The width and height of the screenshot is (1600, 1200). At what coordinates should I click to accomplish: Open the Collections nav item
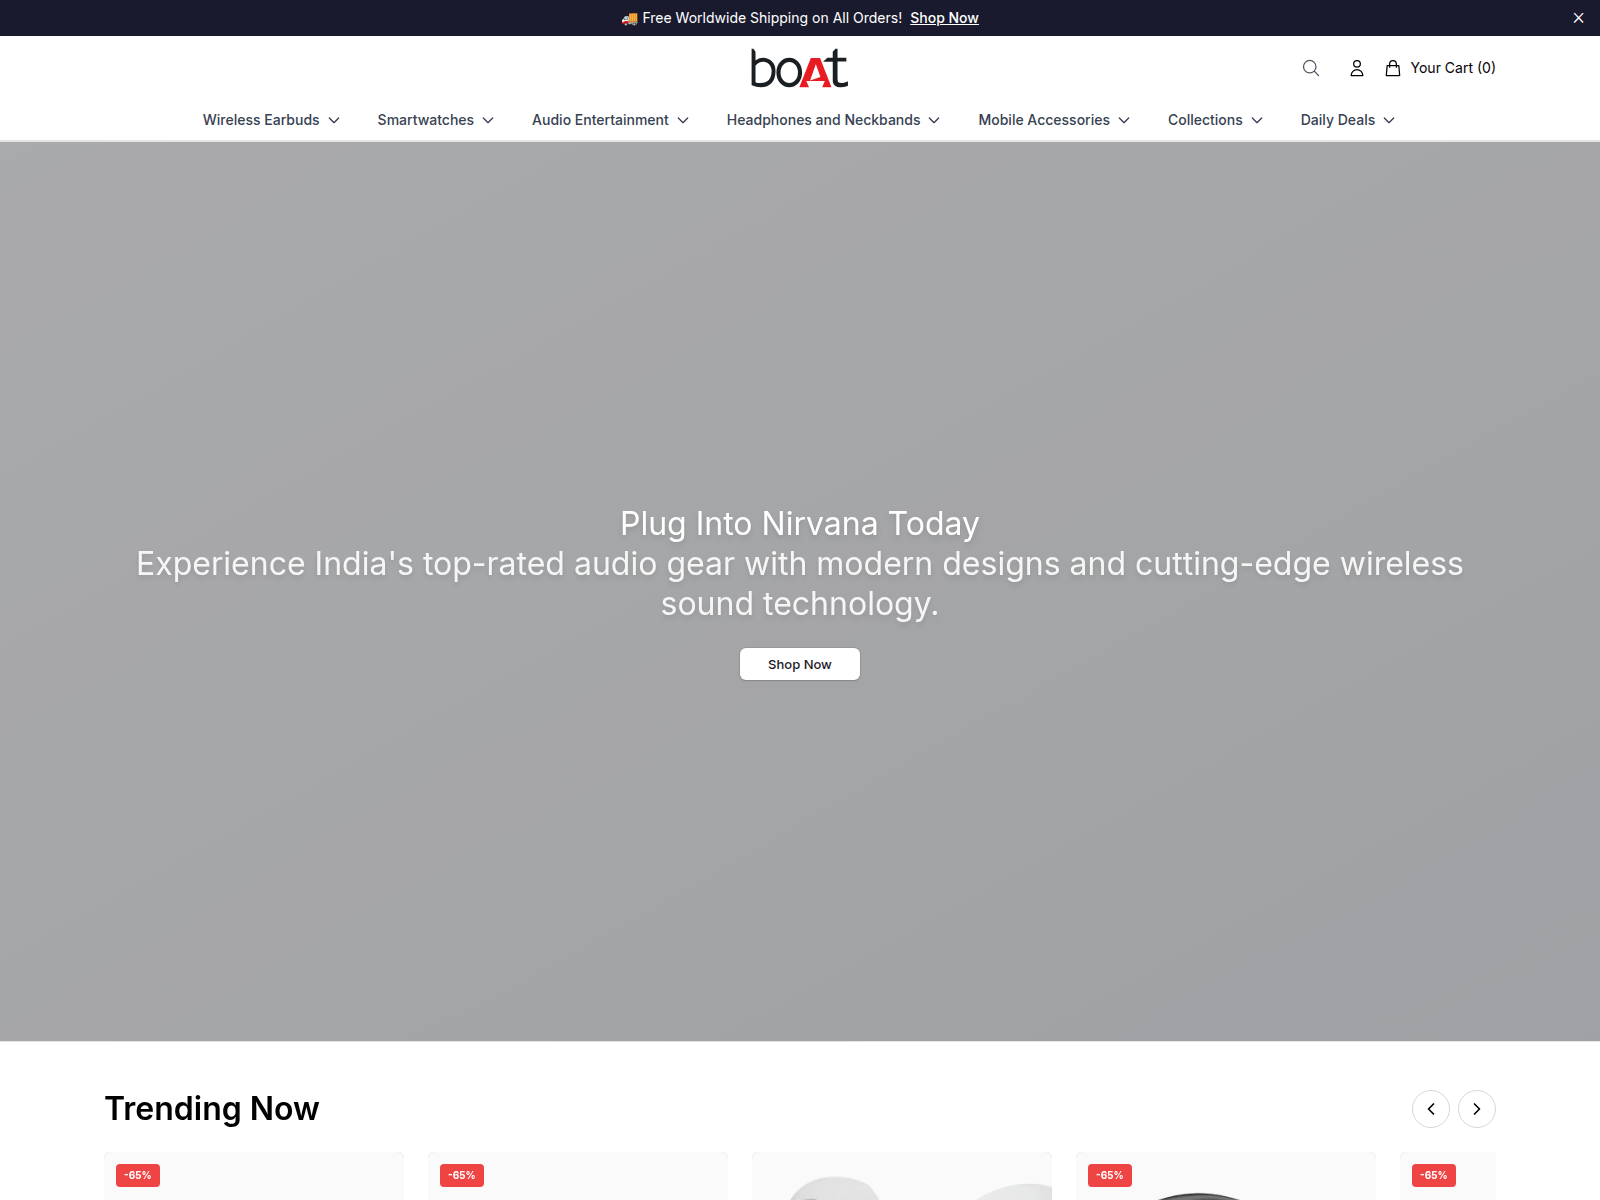click(1205, 120)
